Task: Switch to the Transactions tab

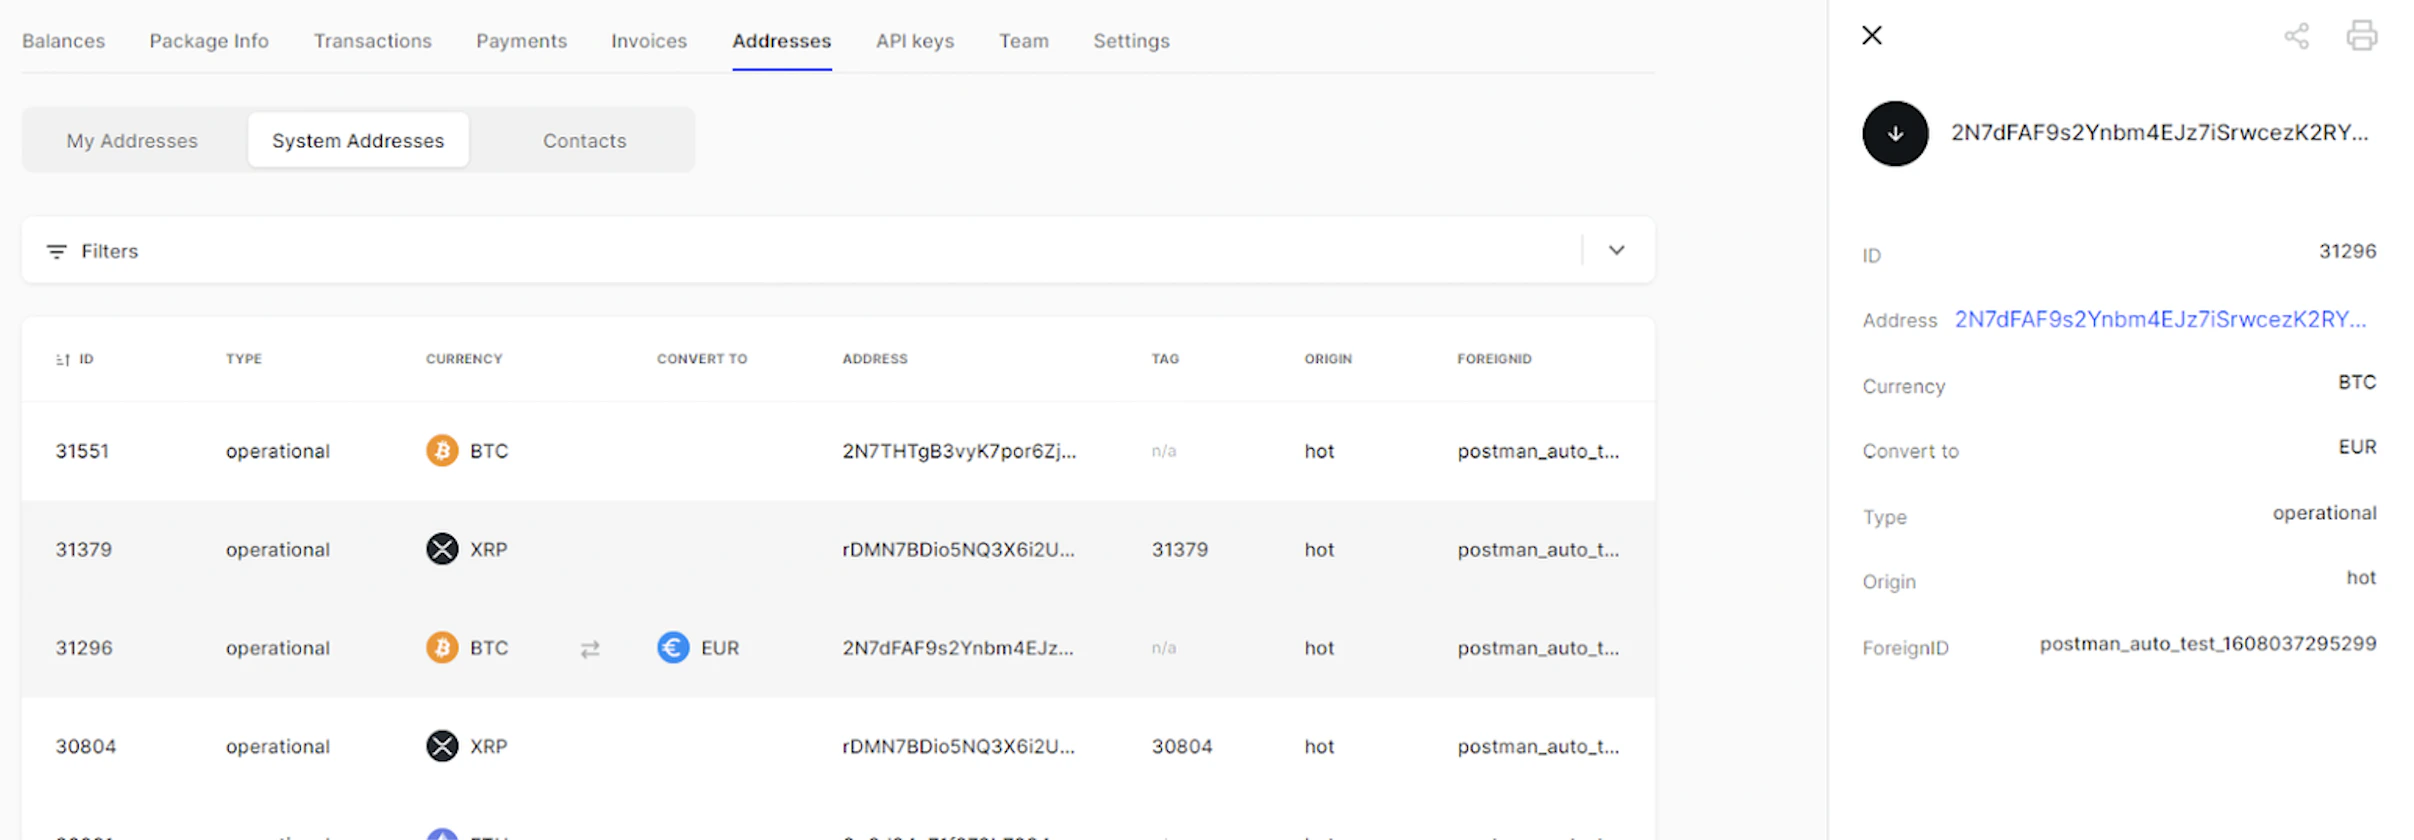Action: tap(373, 41)
